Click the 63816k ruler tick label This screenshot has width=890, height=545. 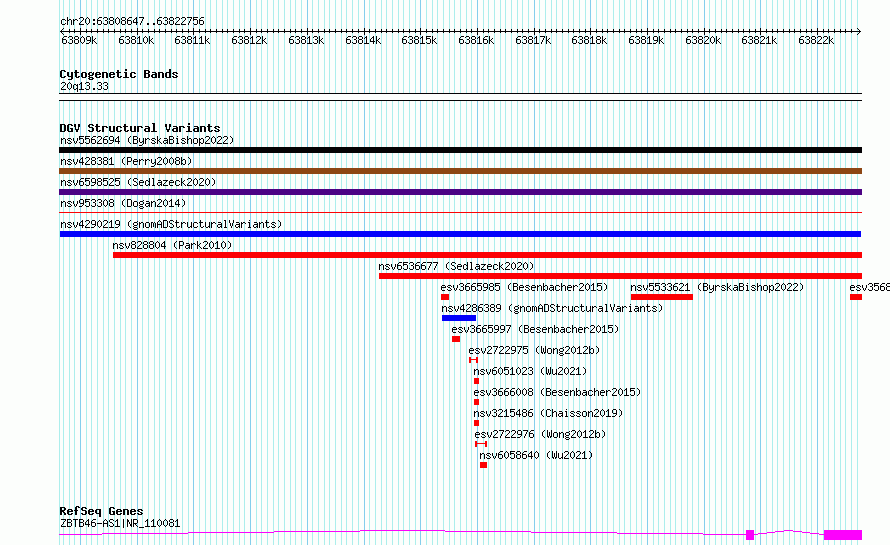coord(476,40)
